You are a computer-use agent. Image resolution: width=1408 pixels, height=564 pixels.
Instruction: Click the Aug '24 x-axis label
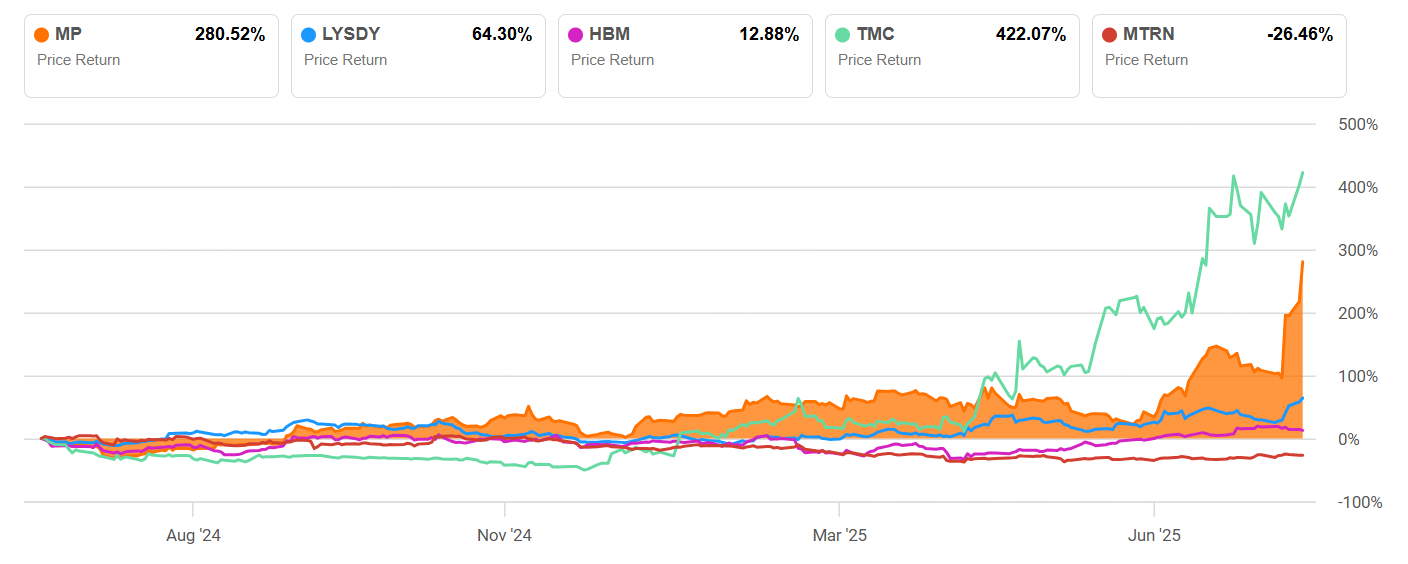[x=193, y=535]
